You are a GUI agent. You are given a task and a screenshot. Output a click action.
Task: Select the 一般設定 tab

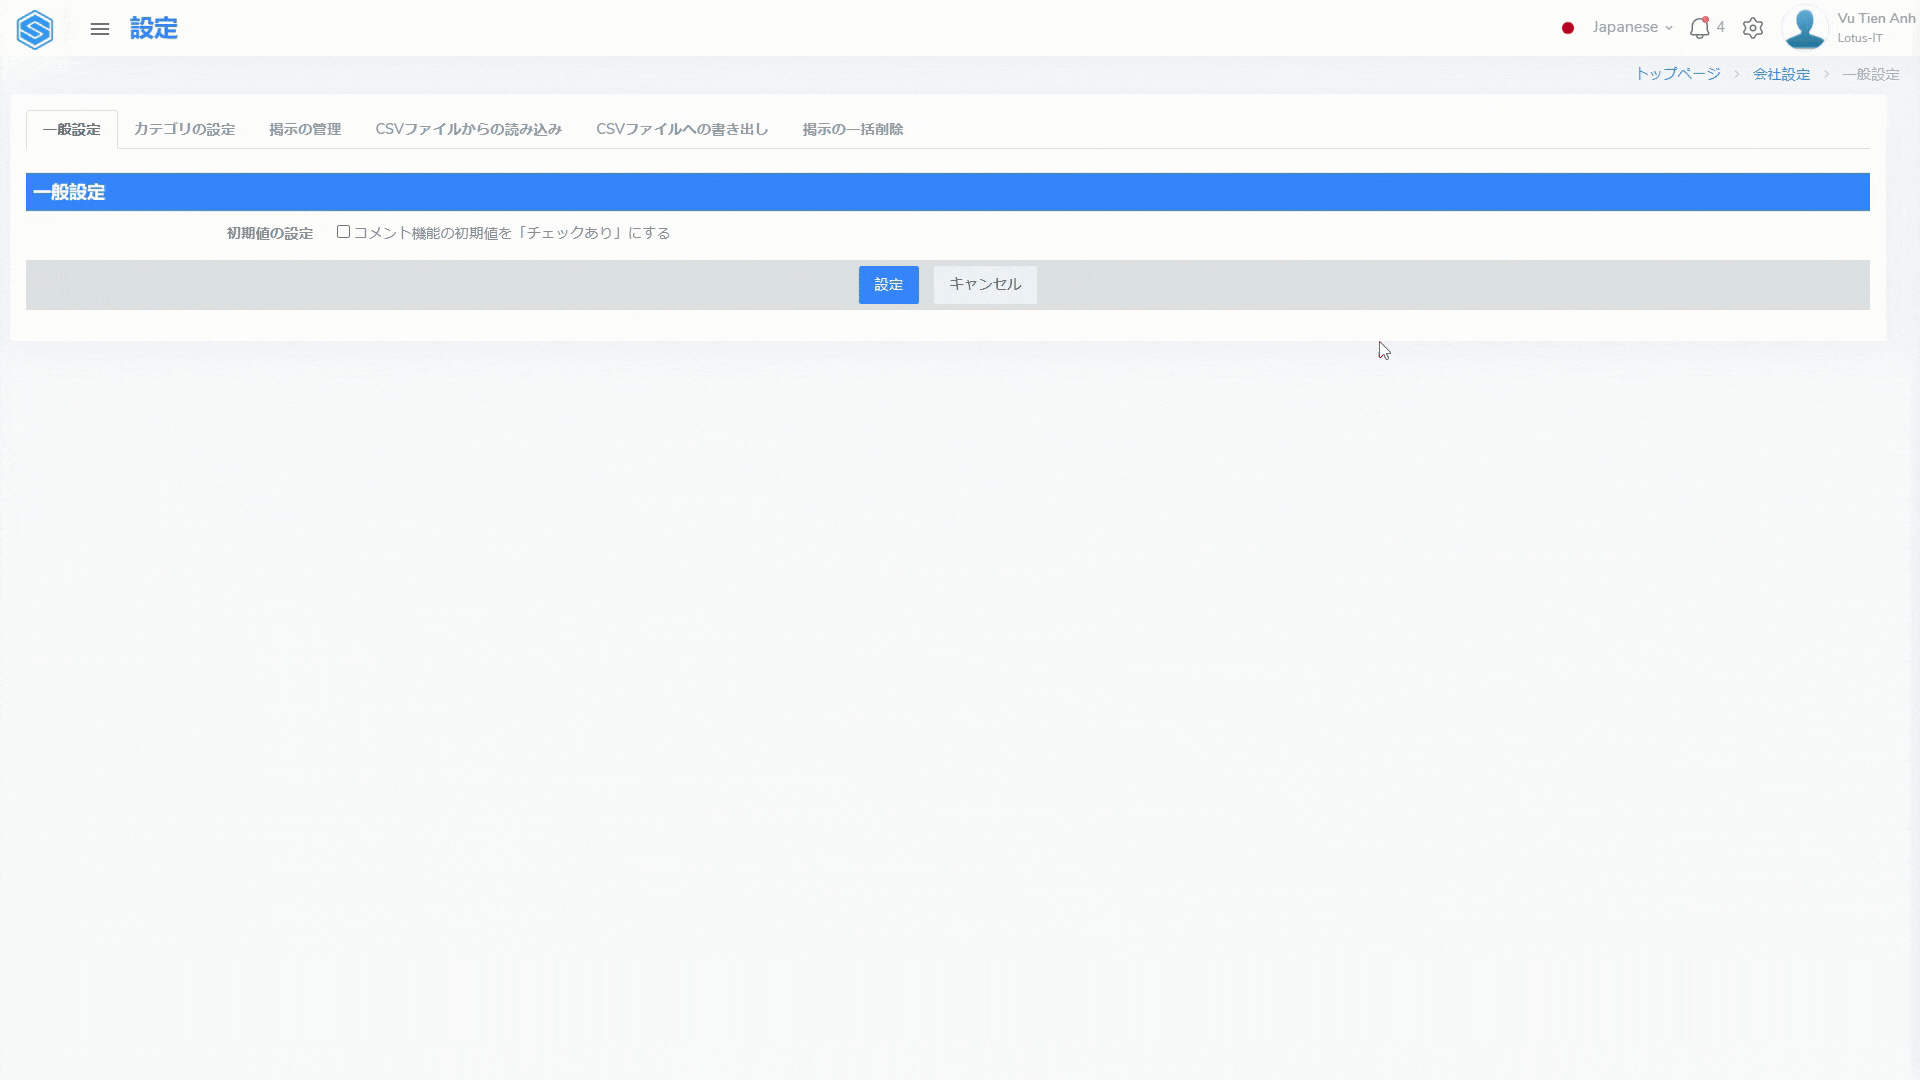coord(72,130)
